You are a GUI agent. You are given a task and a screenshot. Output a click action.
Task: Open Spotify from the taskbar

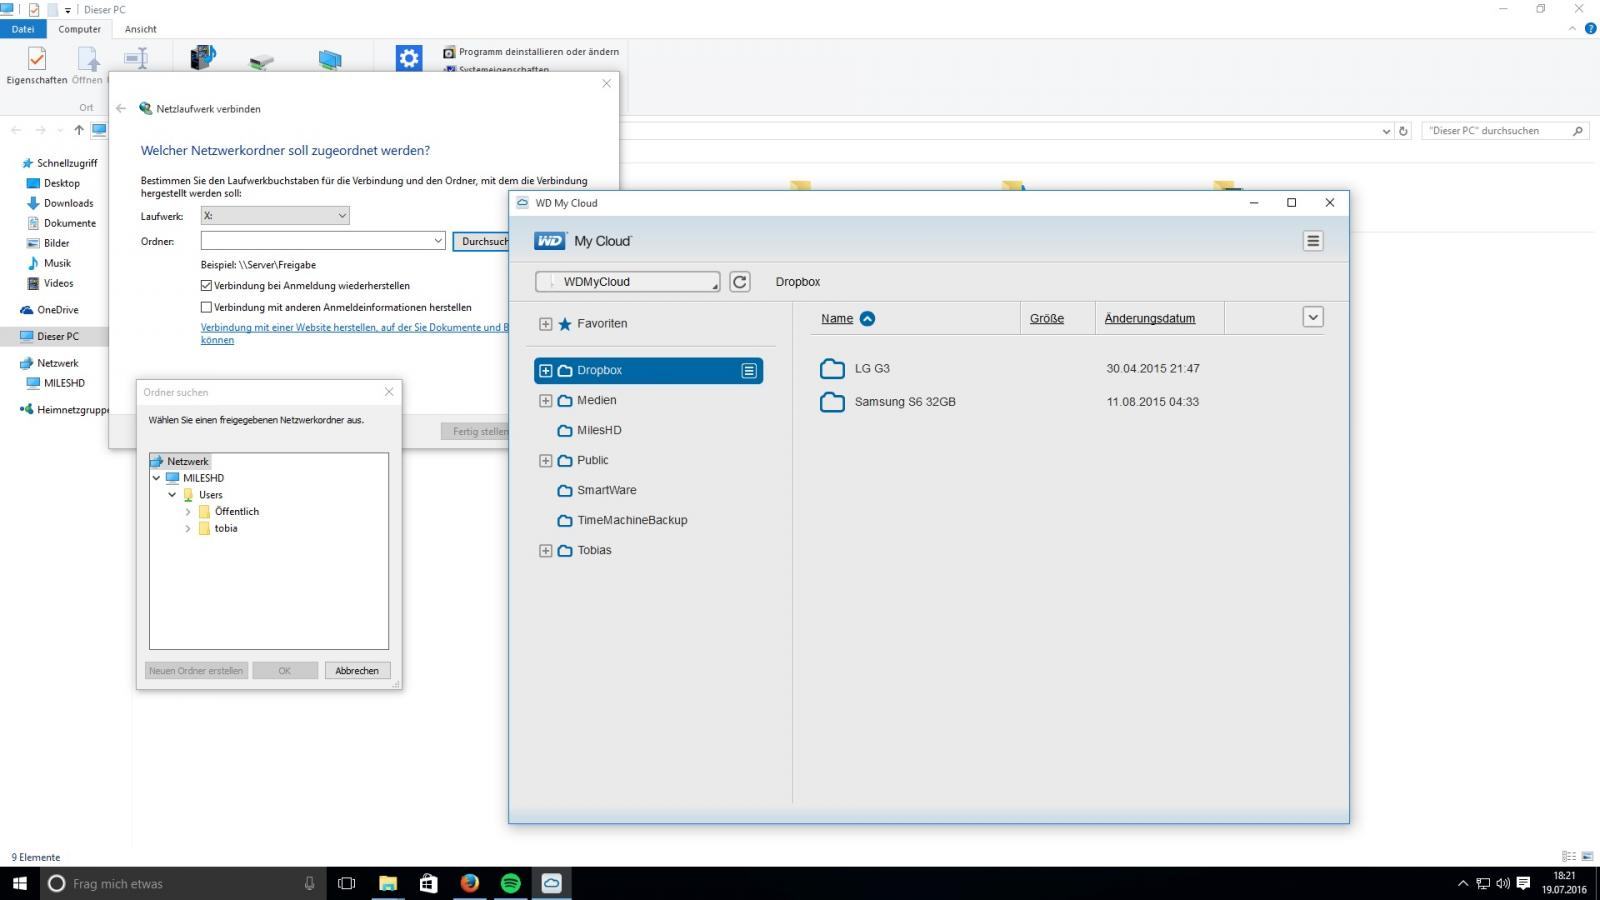[510, 883]
